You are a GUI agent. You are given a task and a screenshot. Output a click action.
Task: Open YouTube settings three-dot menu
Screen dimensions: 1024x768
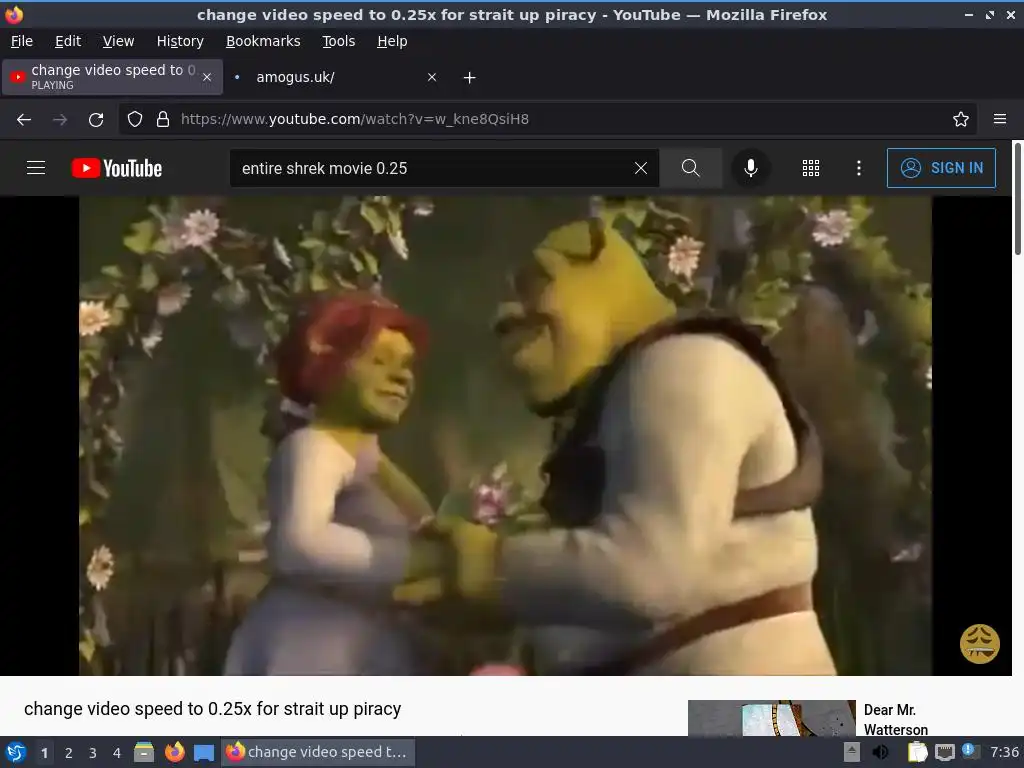pyautogui.click(x=858, y=168)
